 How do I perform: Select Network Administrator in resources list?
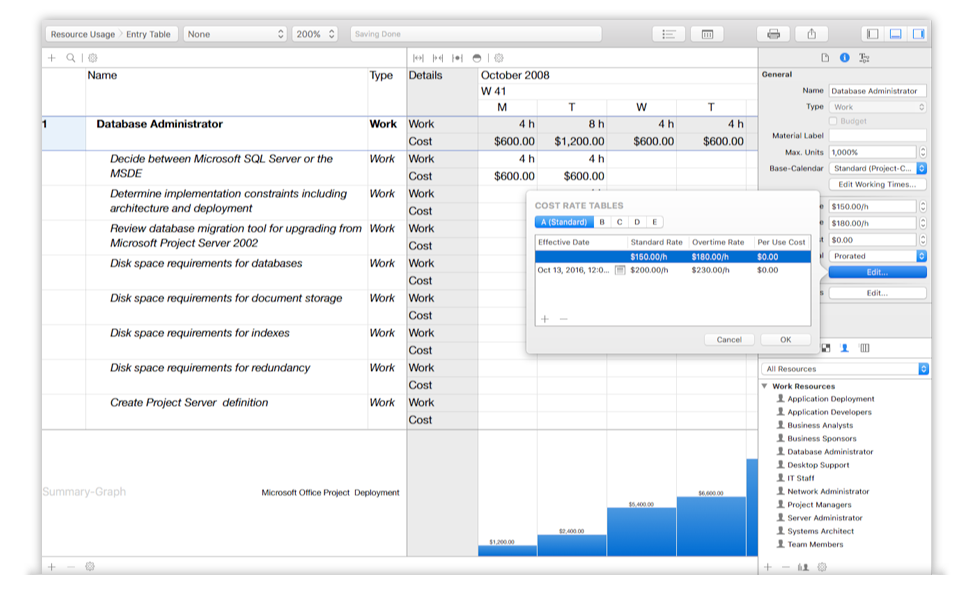(828, 491)
